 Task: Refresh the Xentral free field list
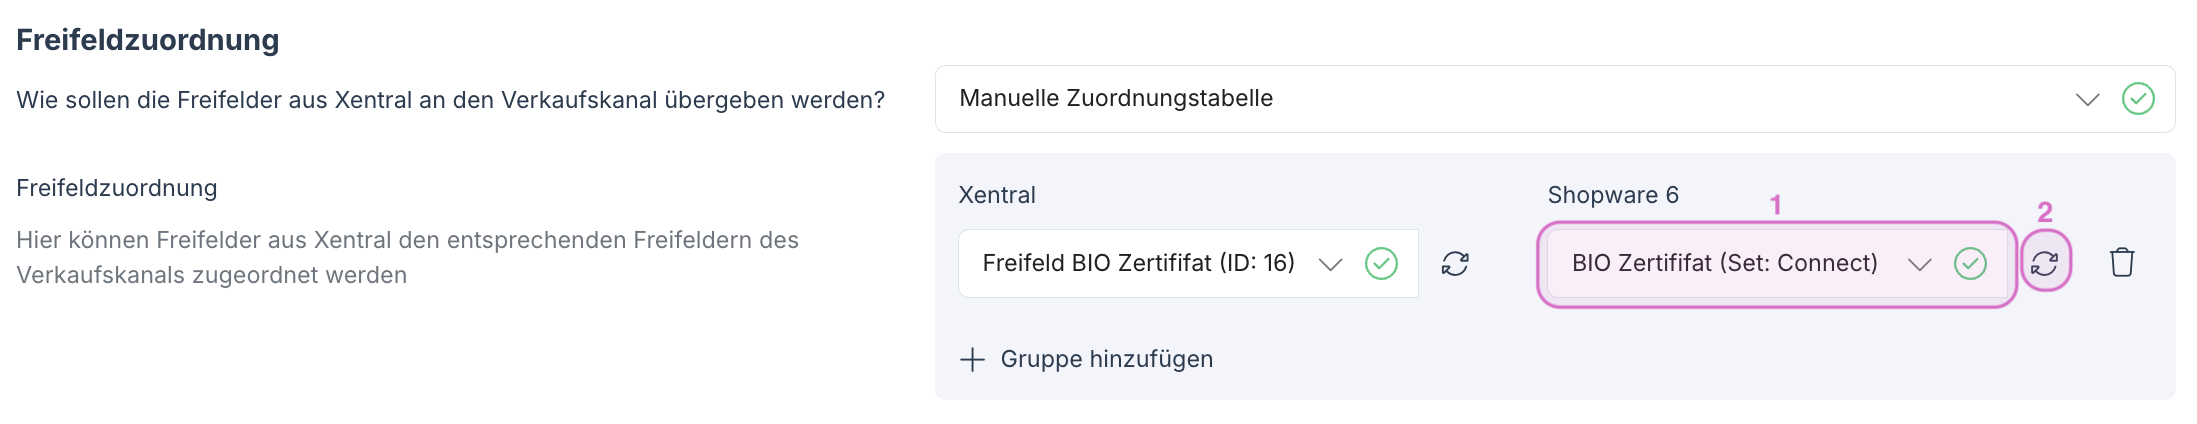(x=1455, y=263)
